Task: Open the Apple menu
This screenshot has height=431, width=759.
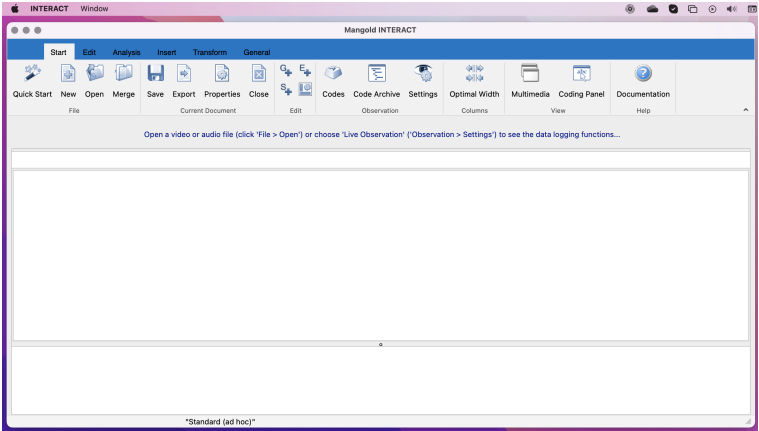Action: pyautogui.click(x=15, y=9)
